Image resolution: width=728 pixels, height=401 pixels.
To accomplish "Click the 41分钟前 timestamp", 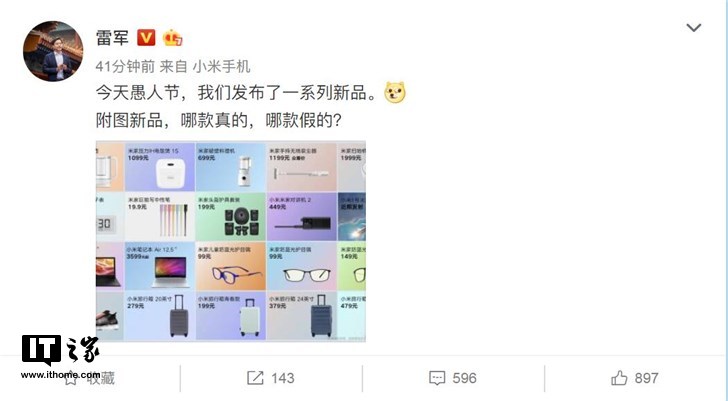I will click(x=125, y=66).
